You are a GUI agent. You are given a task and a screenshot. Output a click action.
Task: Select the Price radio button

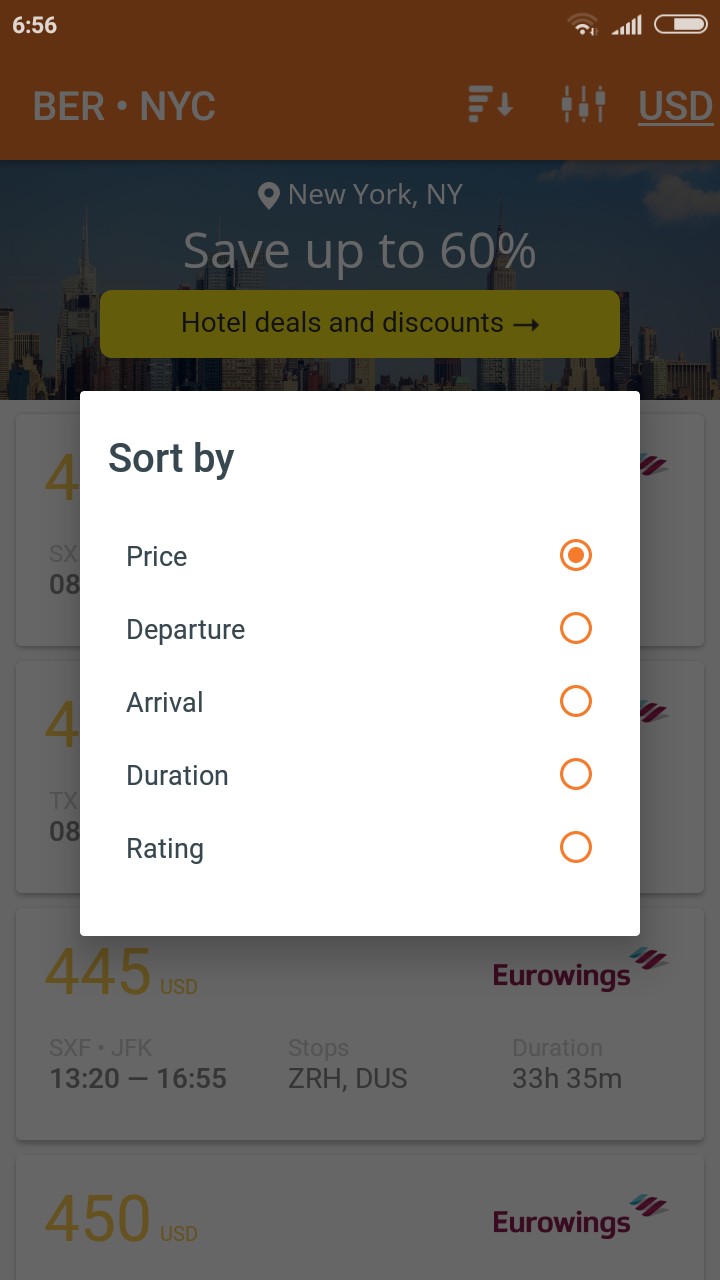pyautogui.click(x=576, y=555)
